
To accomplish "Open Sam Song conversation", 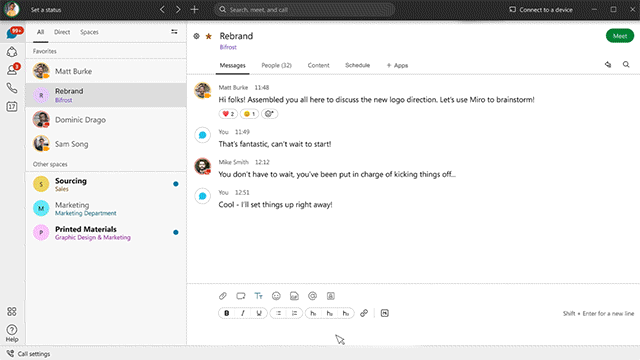I will [x=106, y=144].
